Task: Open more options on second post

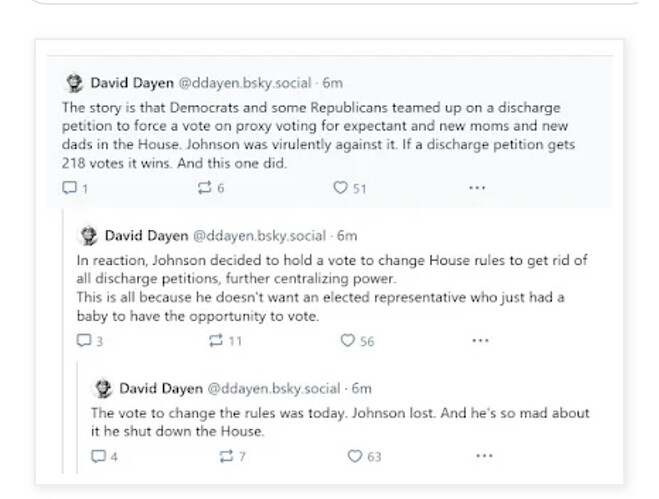Action: pos(480,340)
